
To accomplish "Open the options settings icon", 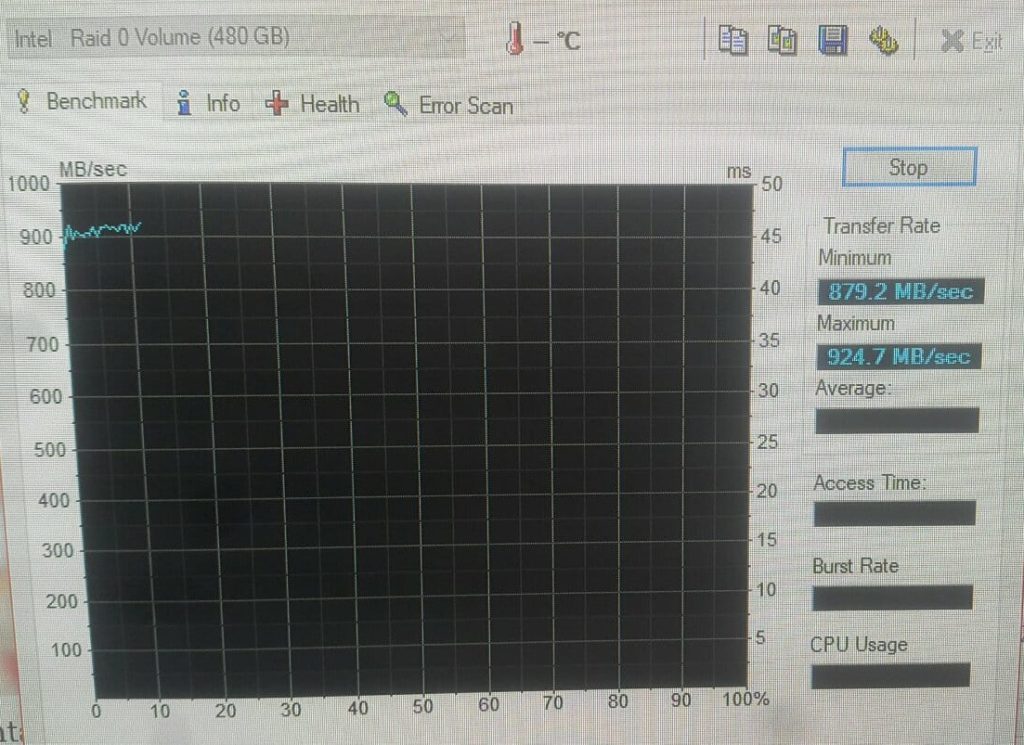I will [x=883, y=40].
